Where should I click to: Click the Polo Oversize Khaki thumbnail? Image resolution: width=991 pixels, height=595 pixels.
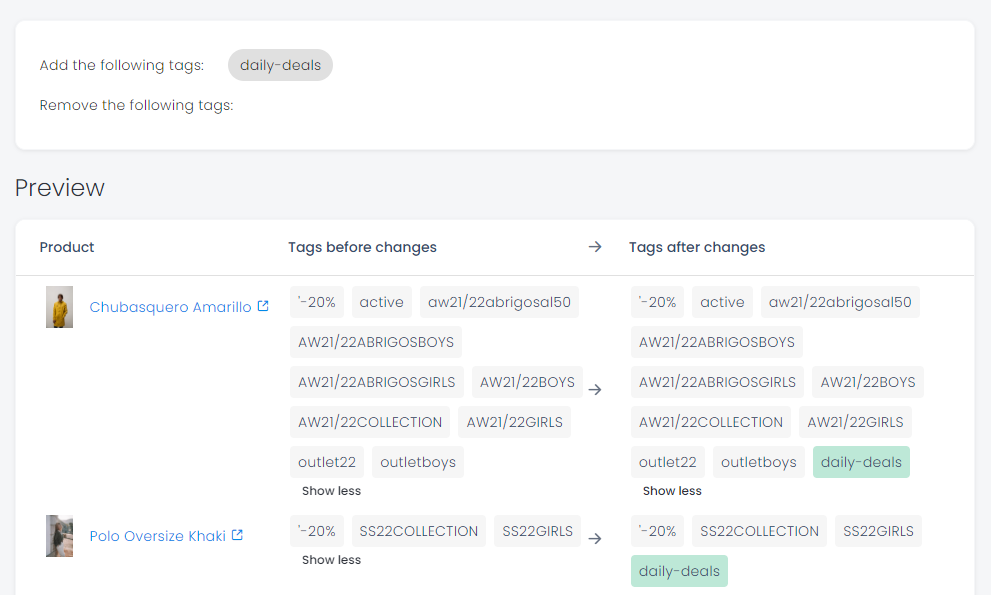tap(59, 536)
